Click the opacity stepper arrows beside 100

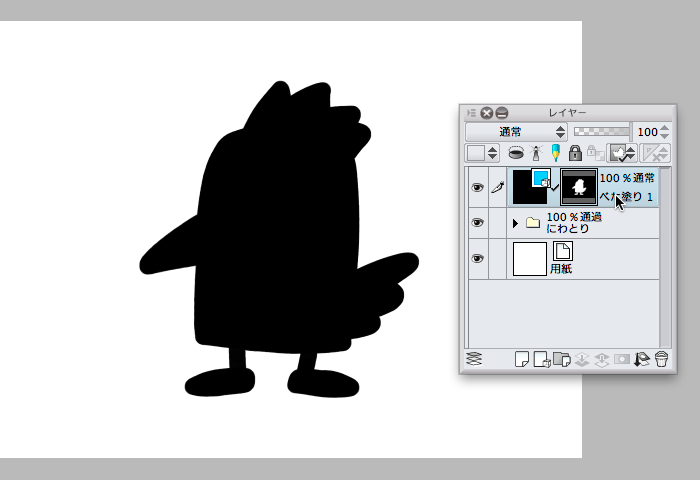click(x=664, y=132)
